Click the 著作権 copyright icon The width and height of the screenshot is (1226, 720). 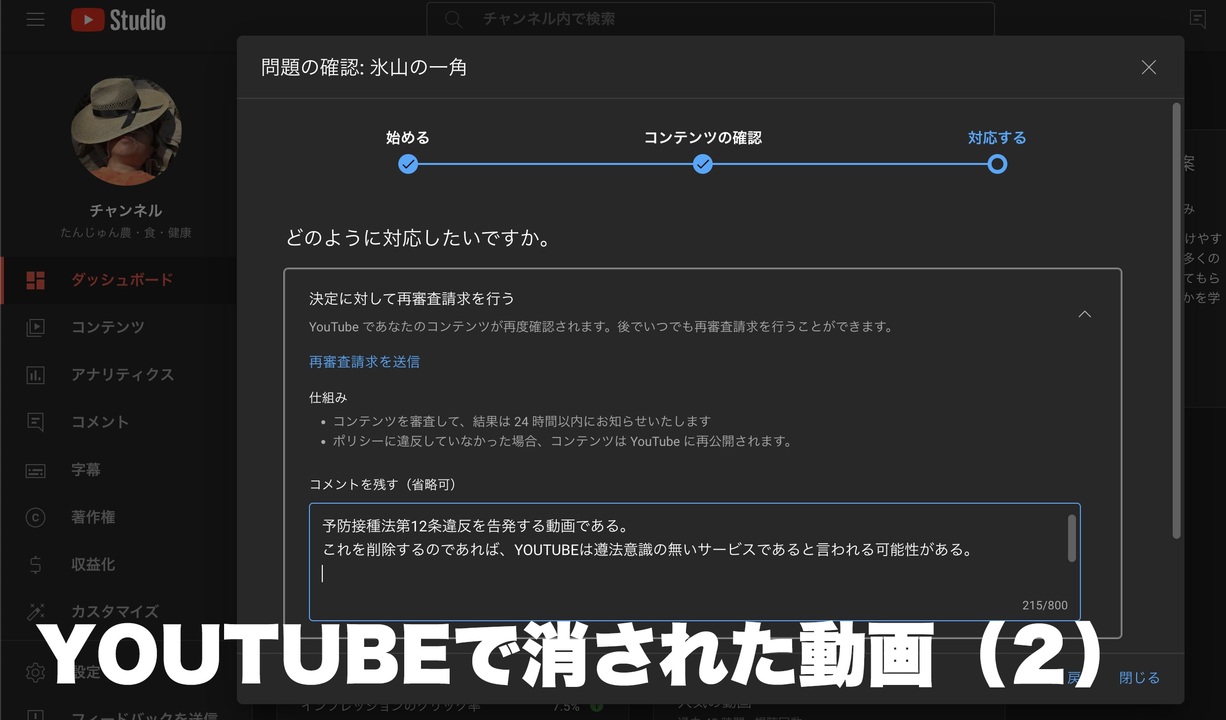(36, 517)
